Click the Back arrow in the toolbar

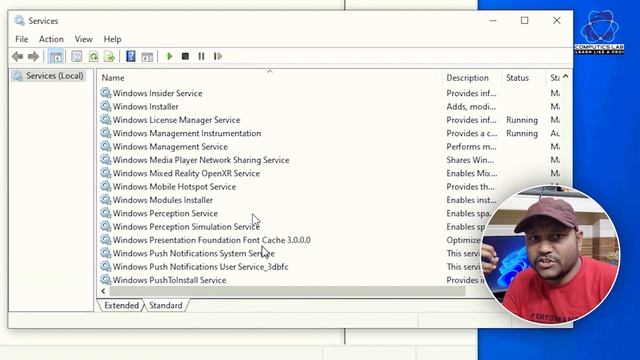tap(18, 56)
